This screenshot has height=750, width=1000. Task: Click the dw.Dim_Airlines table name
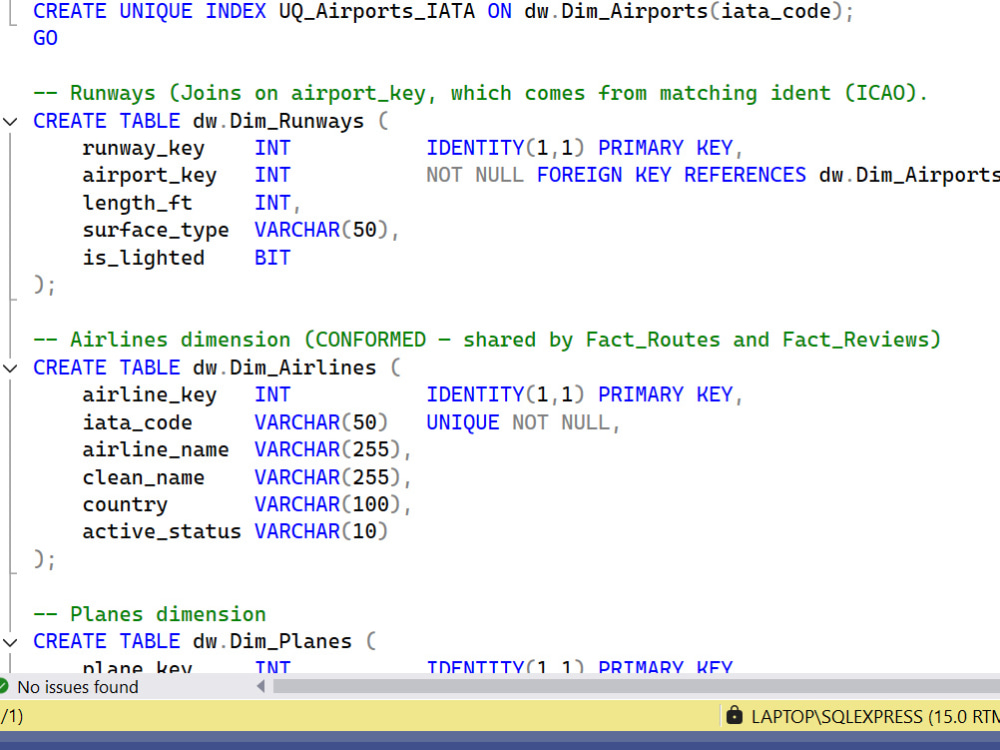[x=284, y=368]
